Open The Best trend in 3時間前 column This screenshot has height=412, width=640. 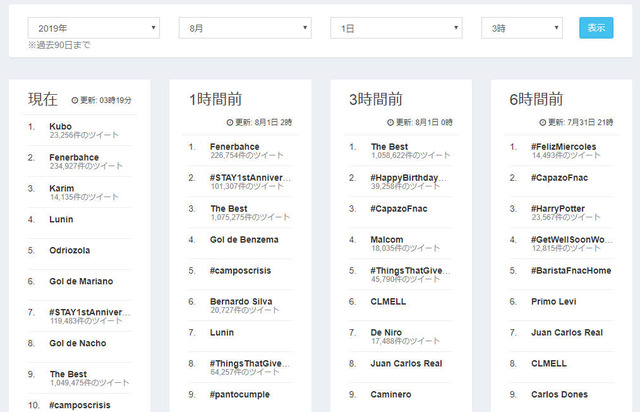tap(389, 147)
